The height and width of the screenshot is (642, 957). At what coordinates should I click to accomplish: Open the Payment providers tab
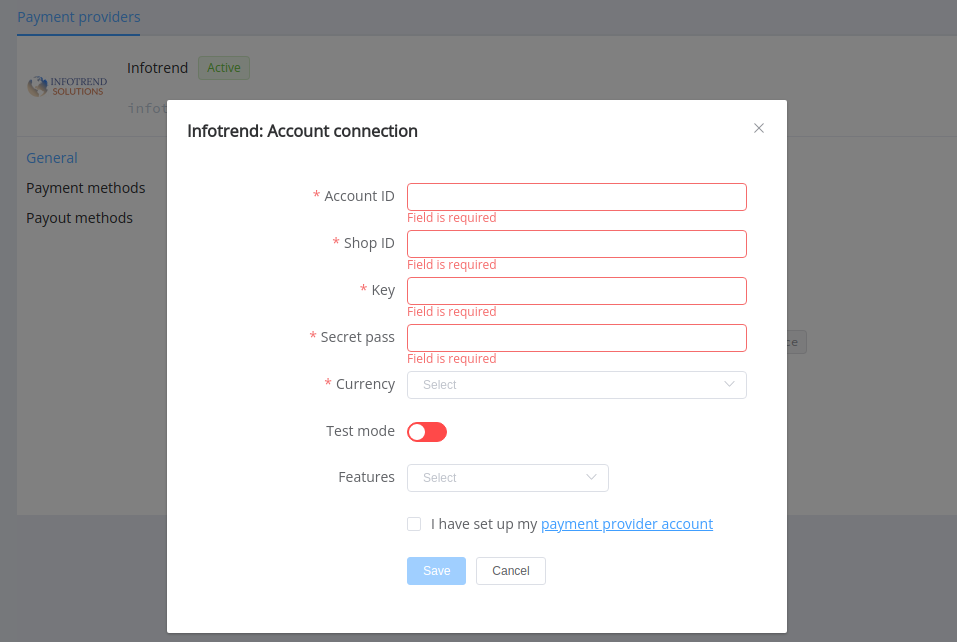tap(79, 17)
